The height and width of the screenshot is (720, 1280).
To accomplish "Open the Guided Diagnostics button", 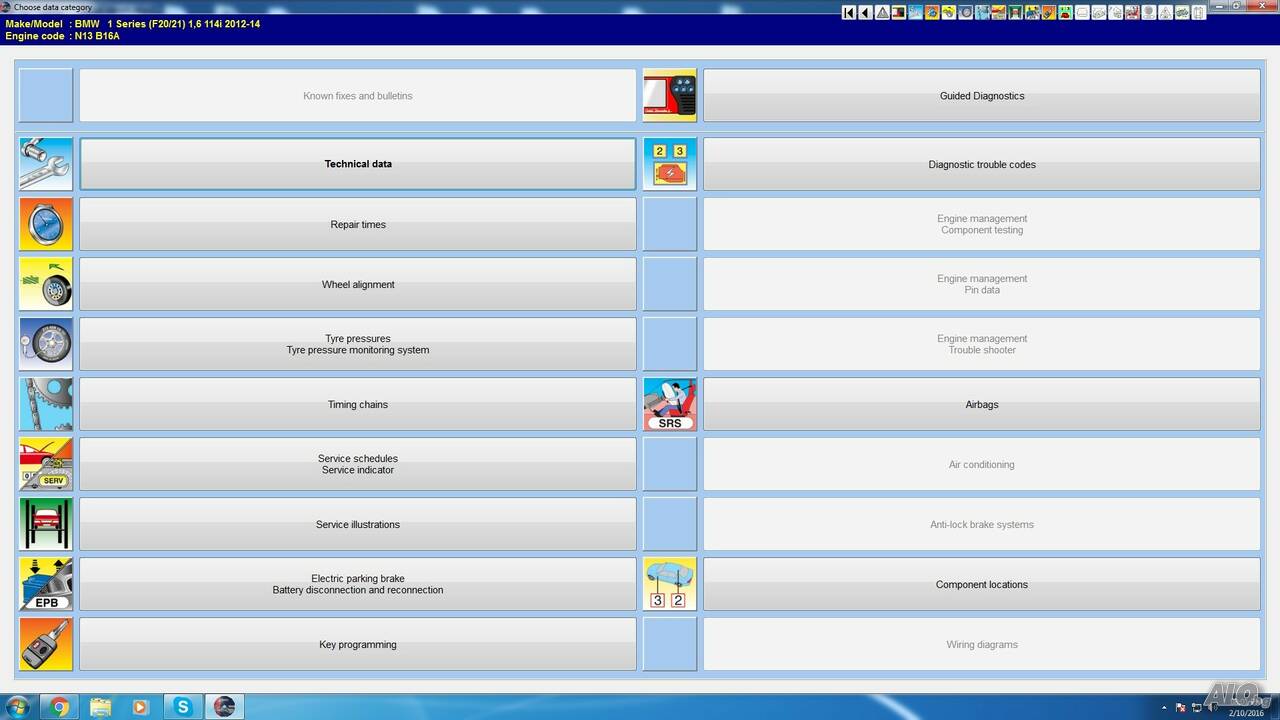I will (982, 96).
